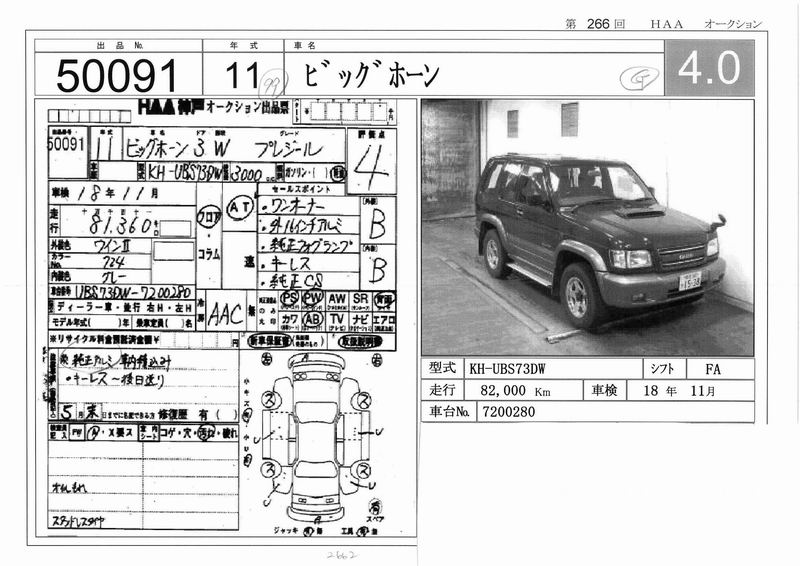The width and height of the screenshot is (800, 566).
Task: Click the circled PW equipment mark
Action: tap(312, 298)
